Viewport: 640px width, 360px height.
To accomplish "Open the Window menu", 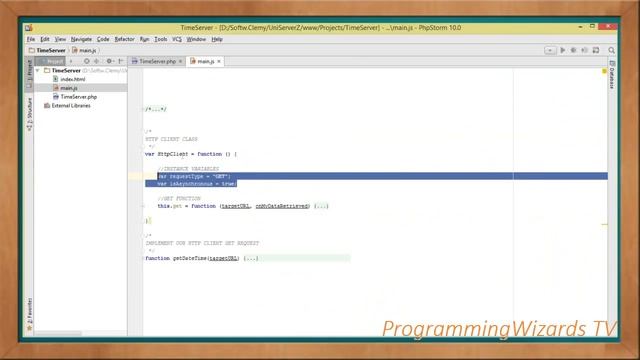I will [196, 39].
